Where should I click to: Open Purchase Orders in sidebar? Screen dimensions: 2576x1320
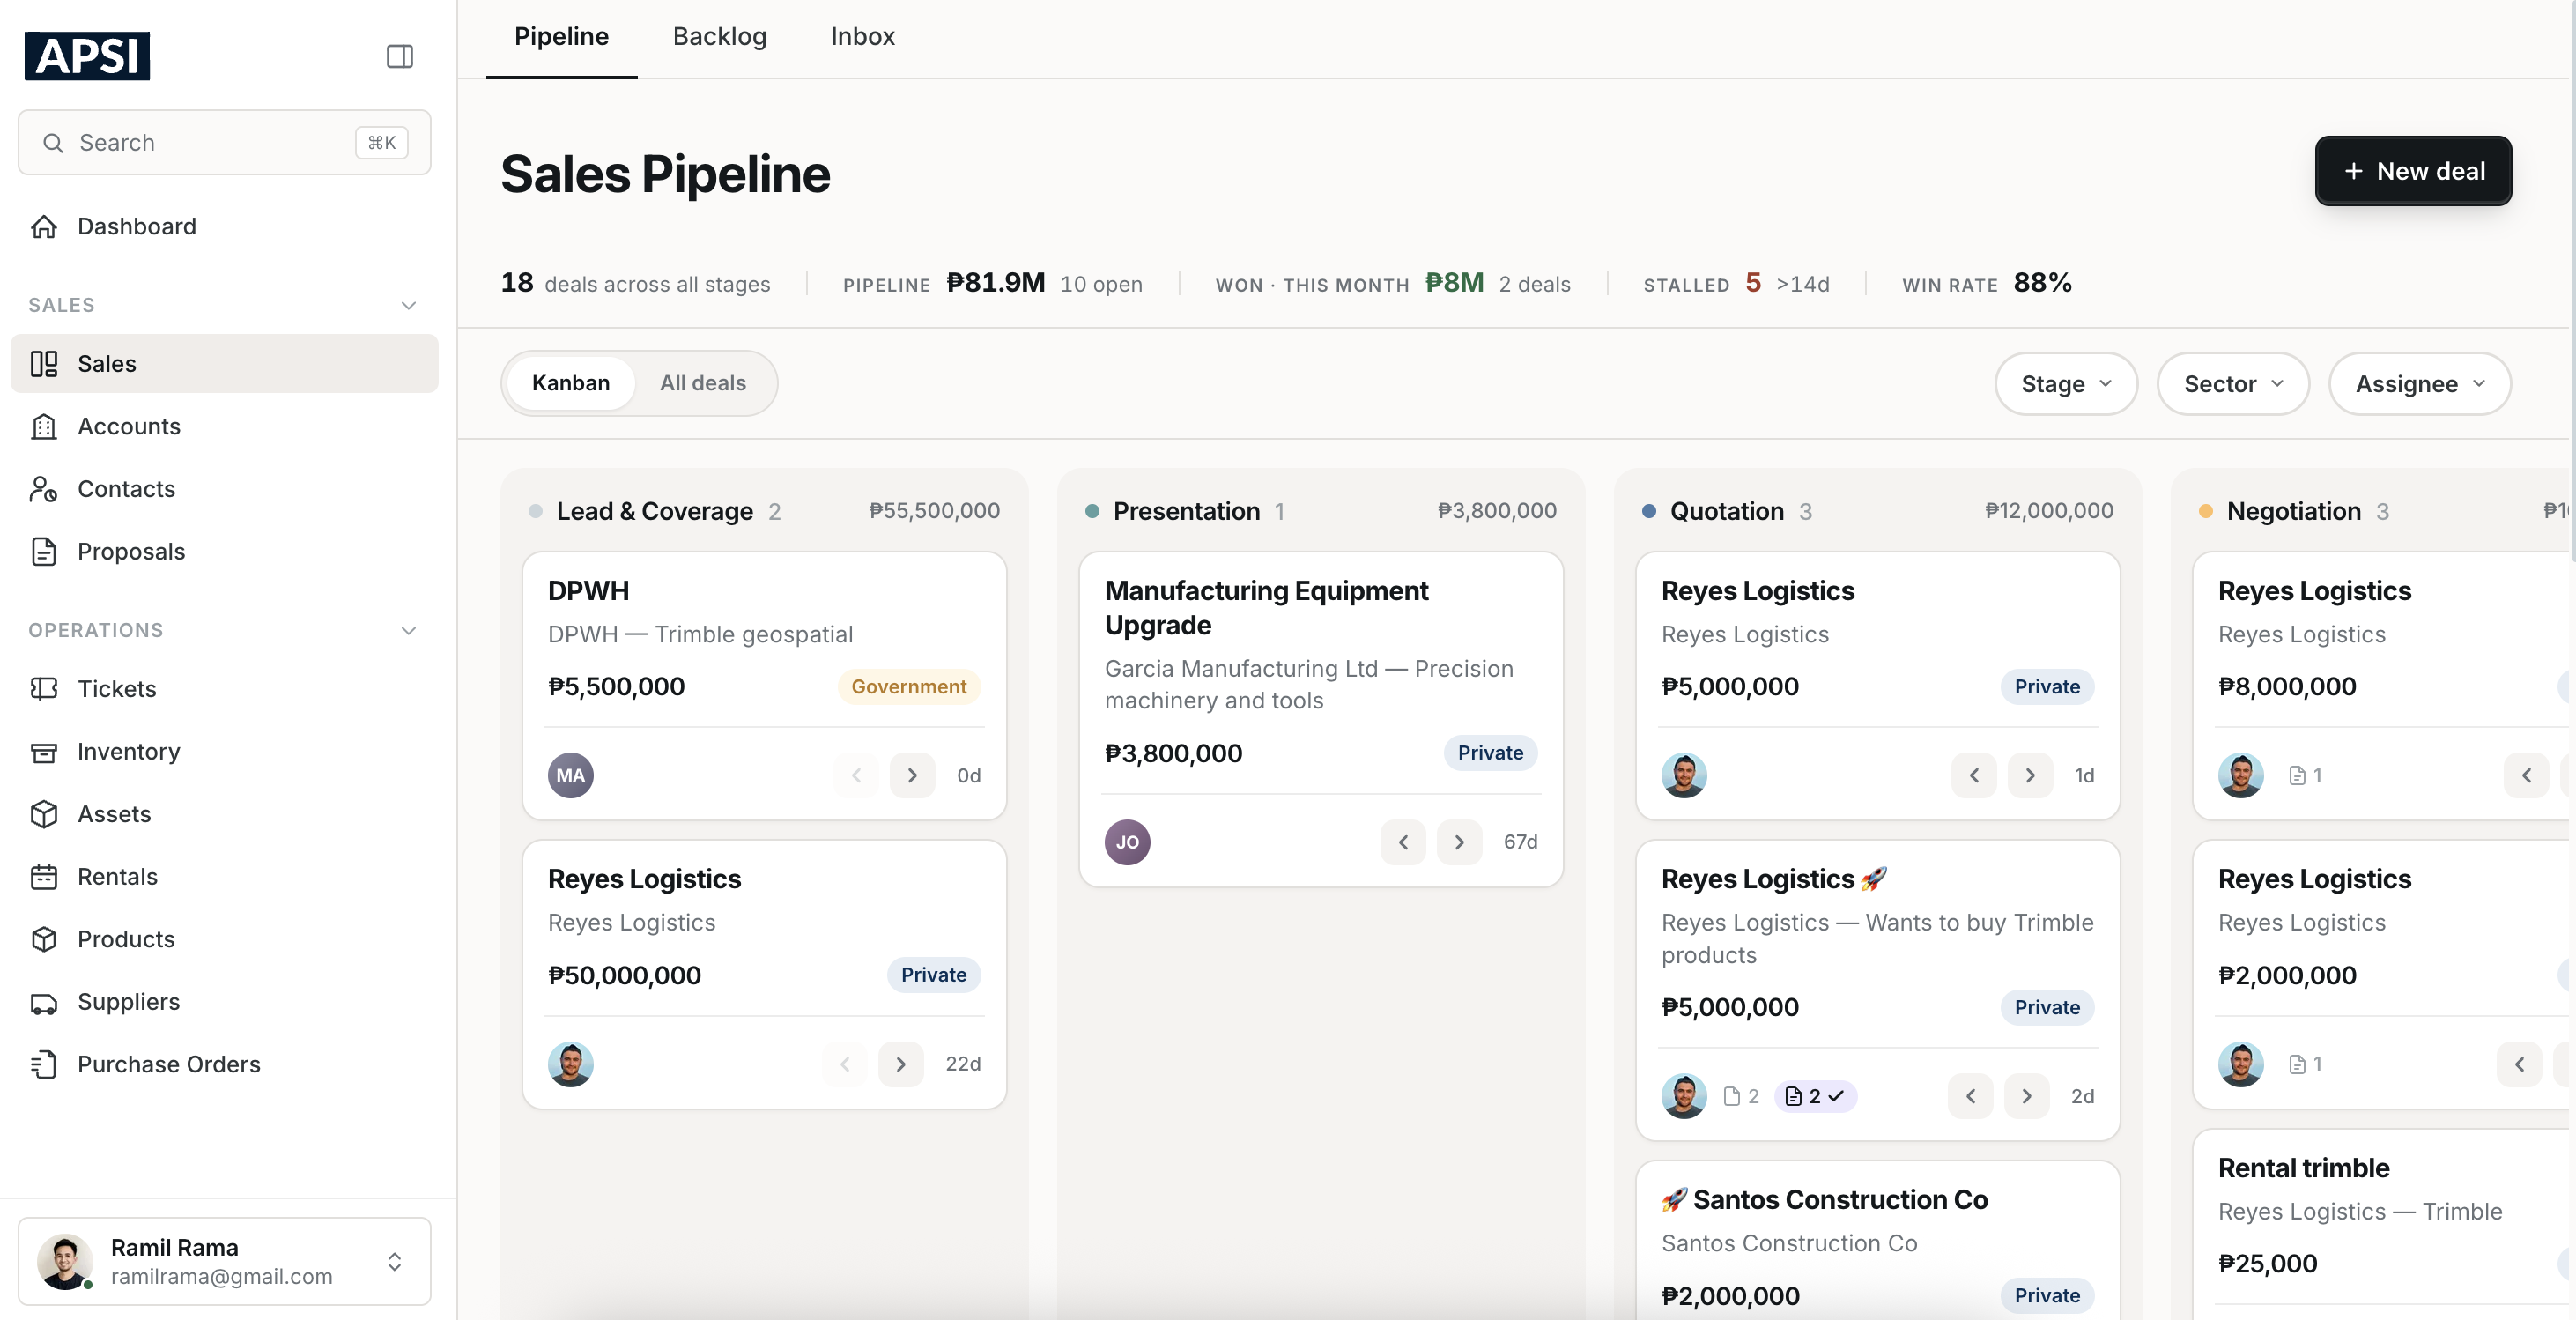224,1064
